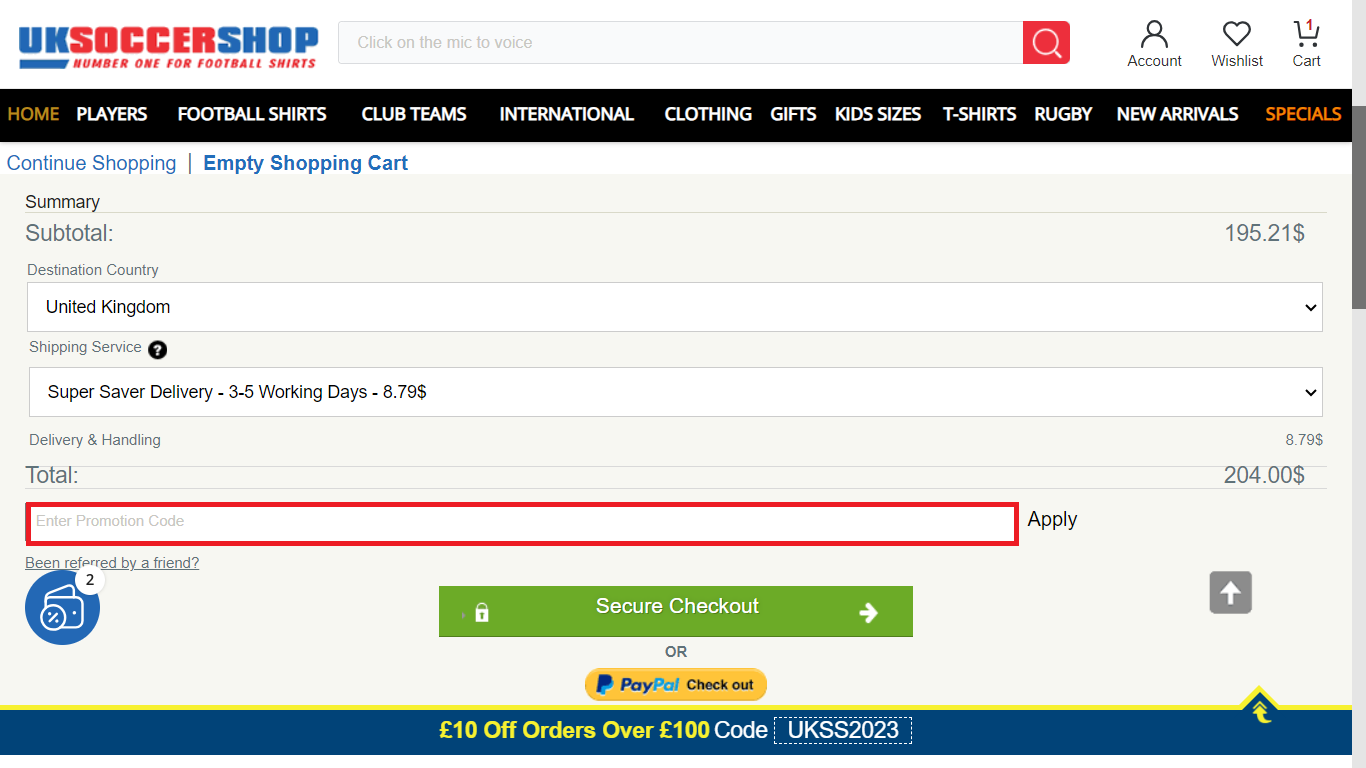The height and width of the screenshot is (768, 1366).
Task: Select CLUB TEAMS in the navigation
Action: (x=414, y=115)
